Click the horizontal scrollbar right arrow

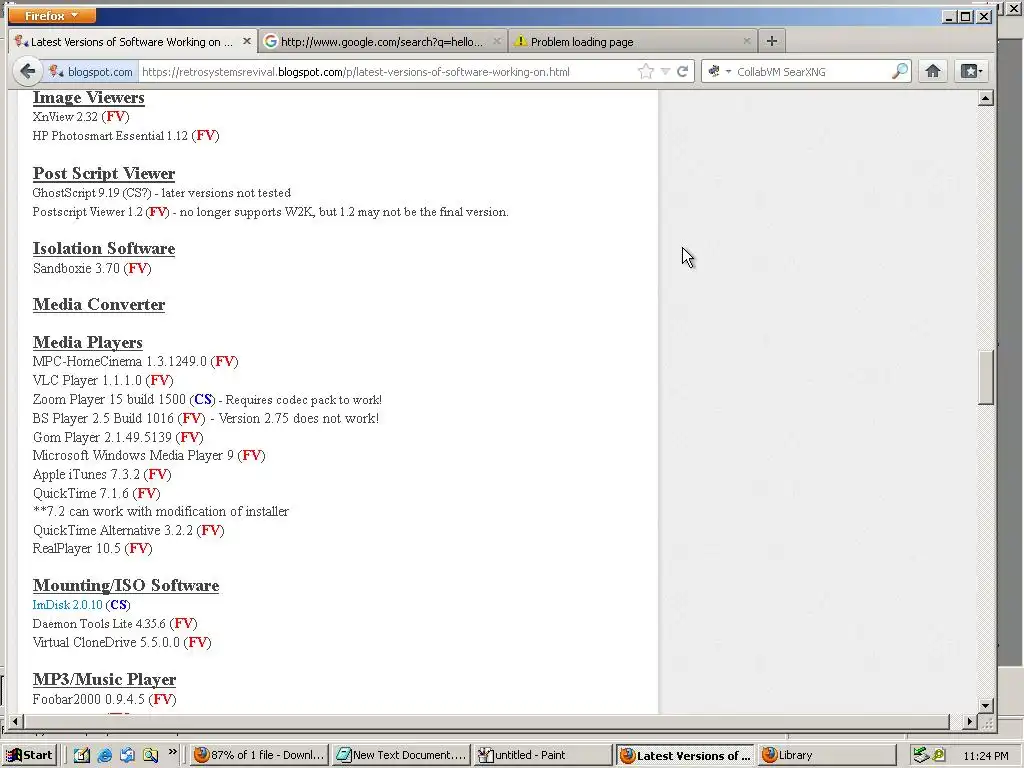pos(970,722)
